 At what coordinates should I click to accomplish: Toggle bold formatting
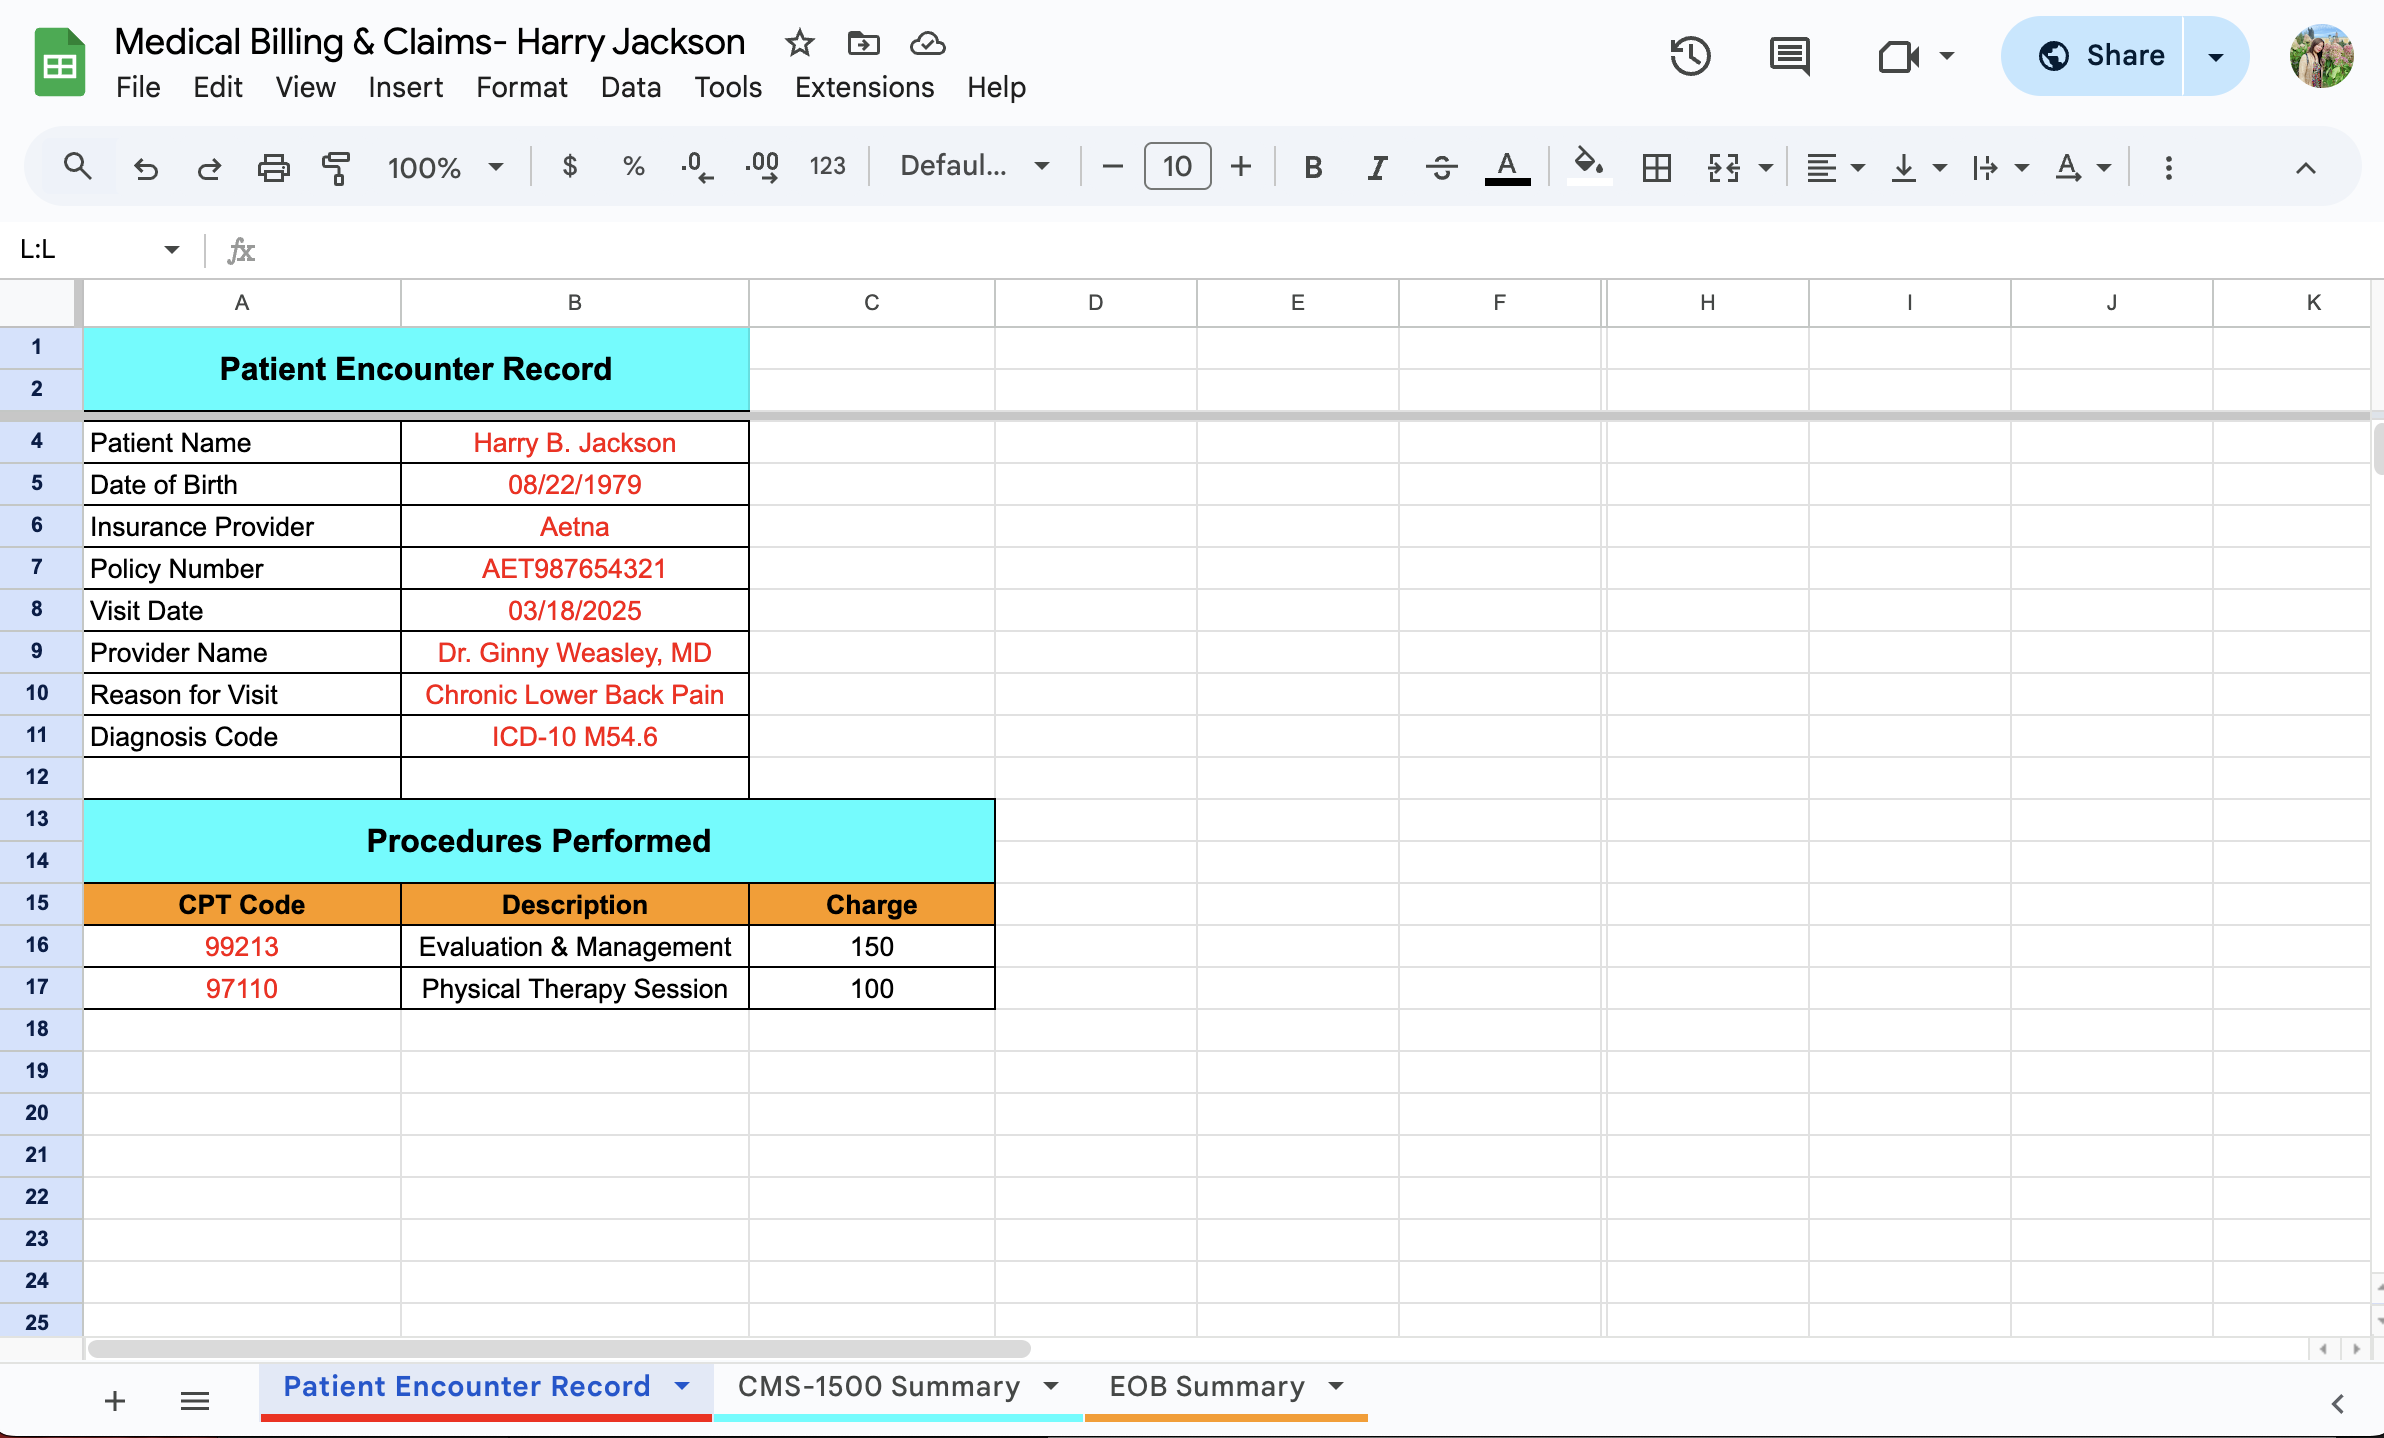[1313, 167]
